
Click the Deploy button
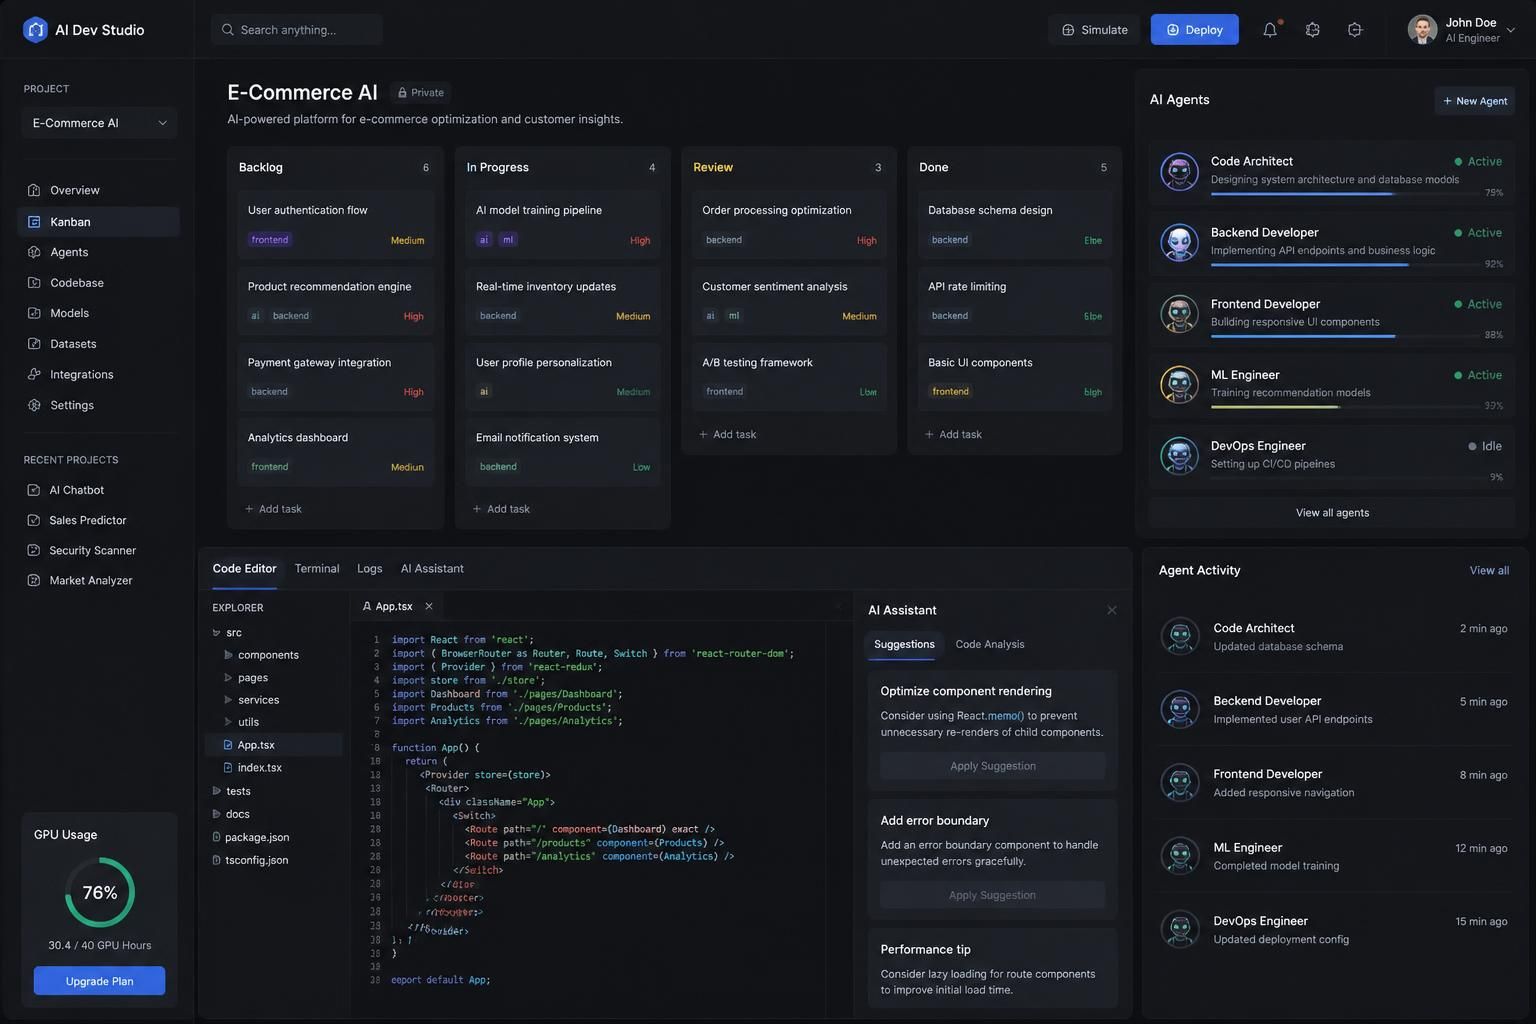coord(1195,30)
